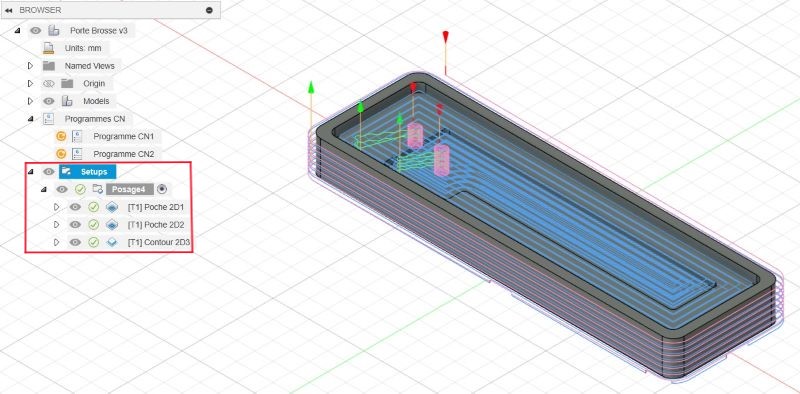This screenshot has width=800, height=394.
Task: Expand the Models node
Action: pyautogui.click(x=30, y=101)
